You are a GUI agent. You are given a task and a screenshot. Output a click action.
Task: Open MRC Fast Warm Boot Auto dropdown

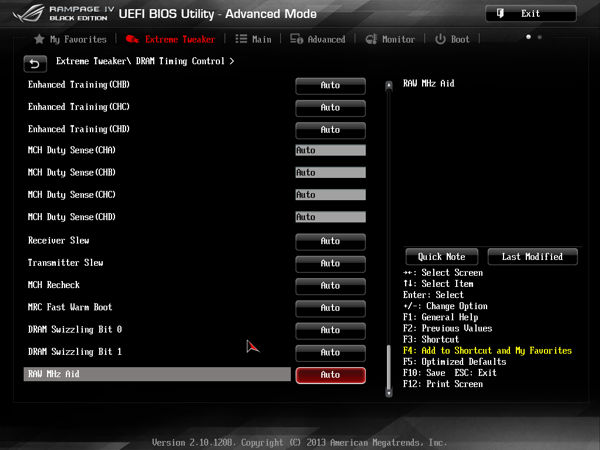(x=330, y=308)
